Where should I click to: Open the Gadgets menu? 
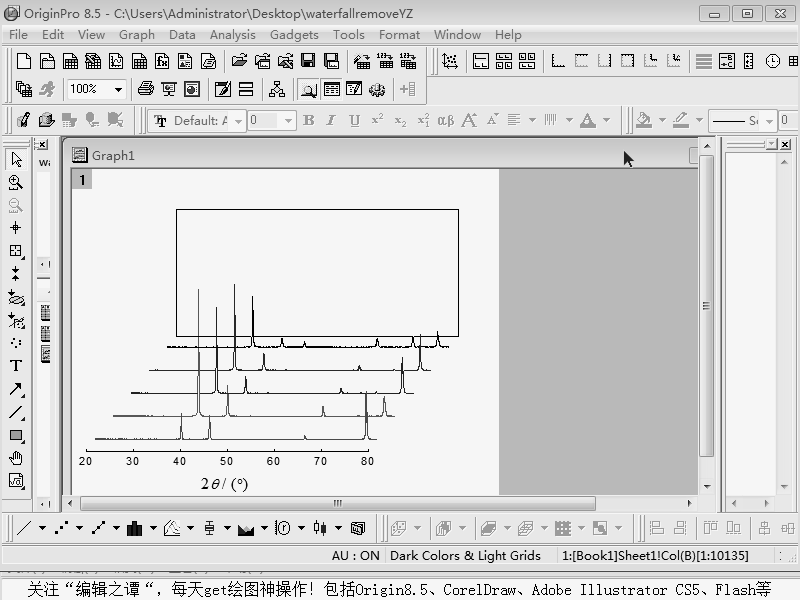[294, 35]
